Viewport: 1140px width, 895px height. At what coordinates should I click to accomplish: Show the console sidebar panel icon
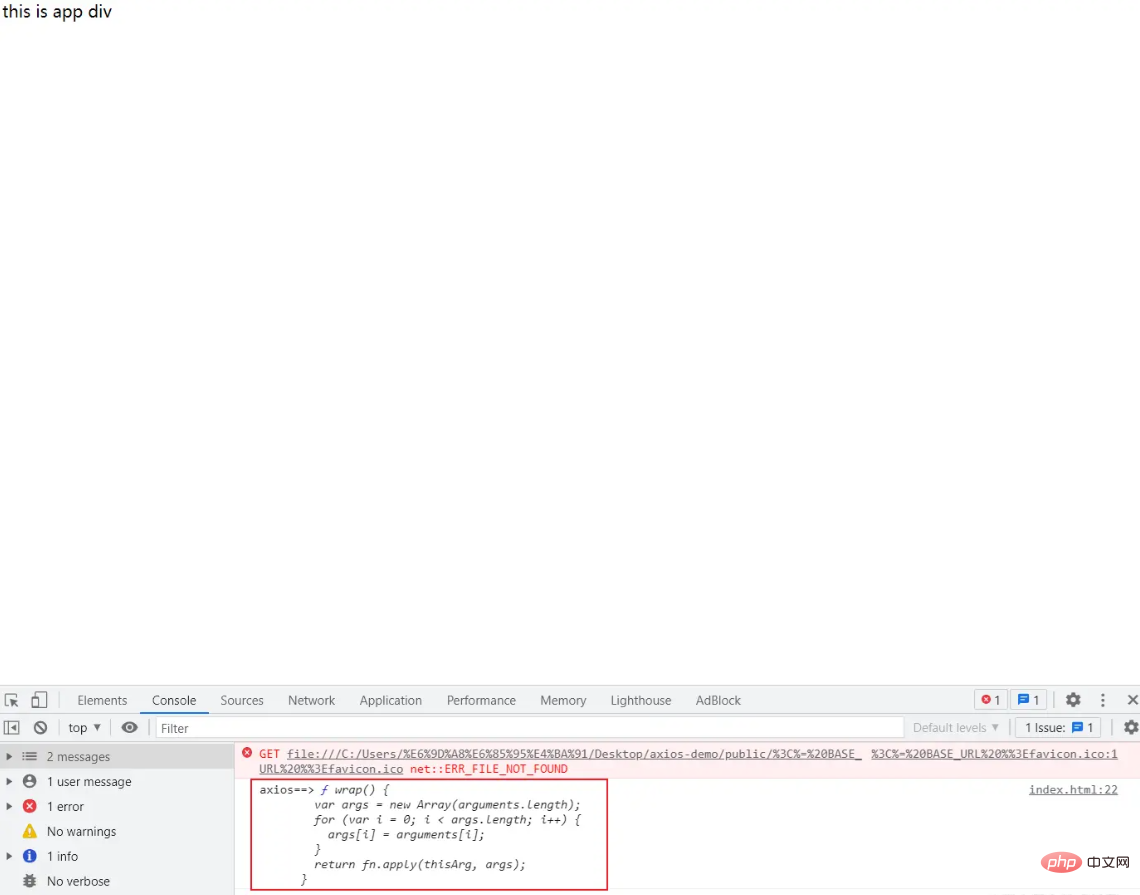pyautogui.click(x=12, y=727)
